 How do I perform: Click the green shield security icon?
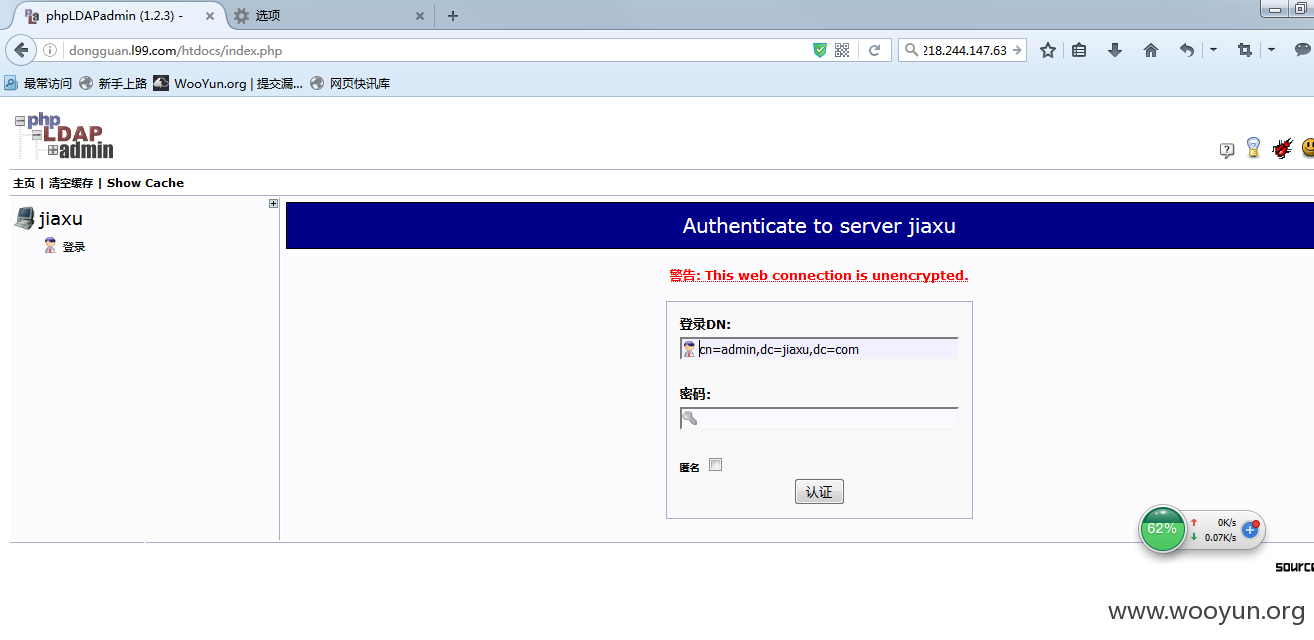[x=820, y=50]
